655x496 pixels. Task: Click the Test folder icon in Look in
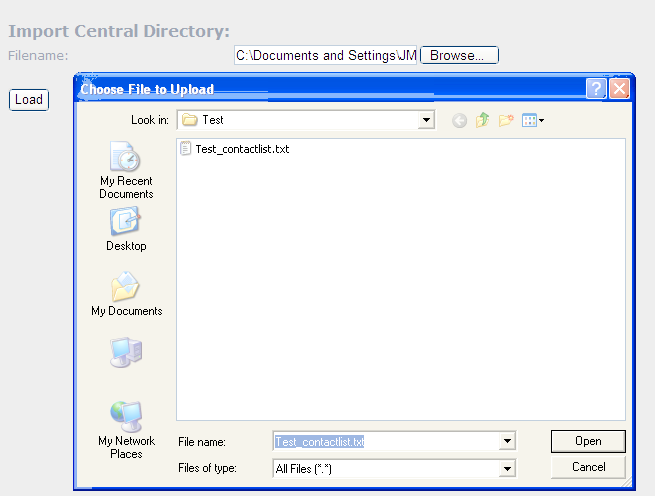[x=190, y=120]
